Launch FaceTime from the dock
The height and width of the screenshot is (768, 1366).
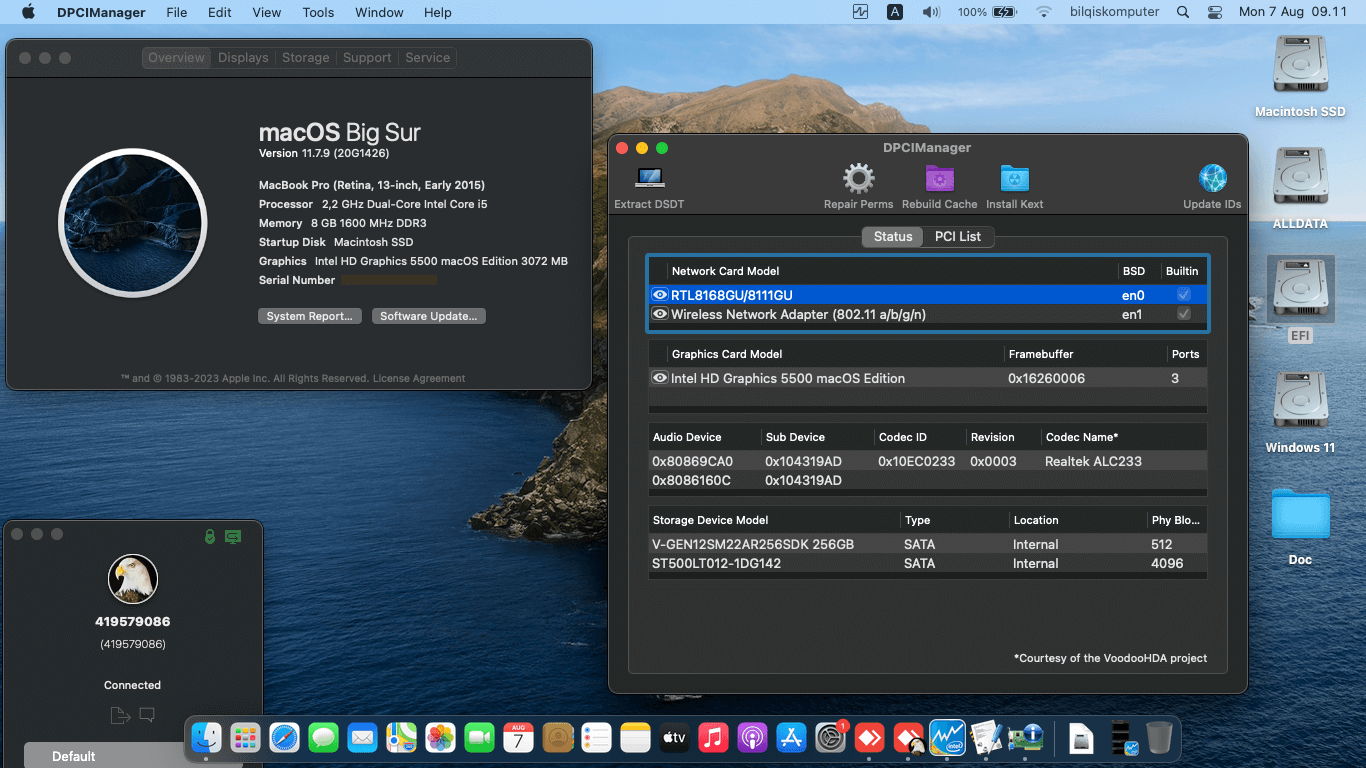(x=480, y=738)
